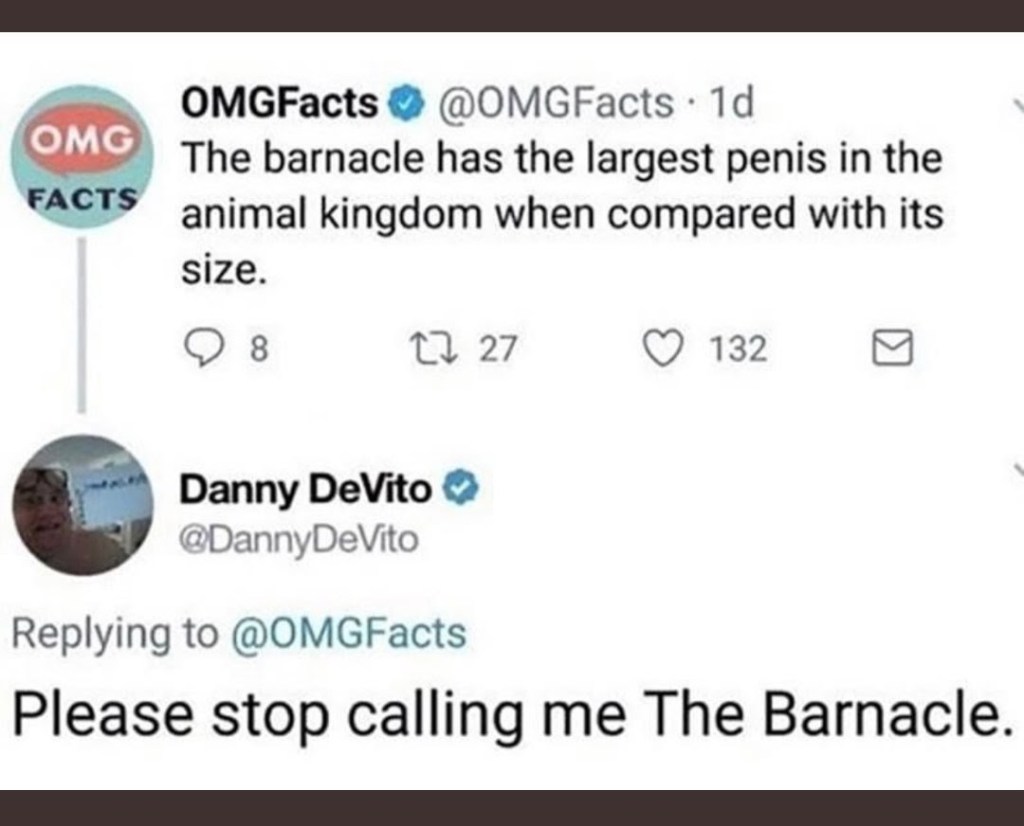This screenshot has width=1024, height=826.
Task: Open the OMG Facts round profile avatar
Action: pyautogui.click(x=82, y=157)
